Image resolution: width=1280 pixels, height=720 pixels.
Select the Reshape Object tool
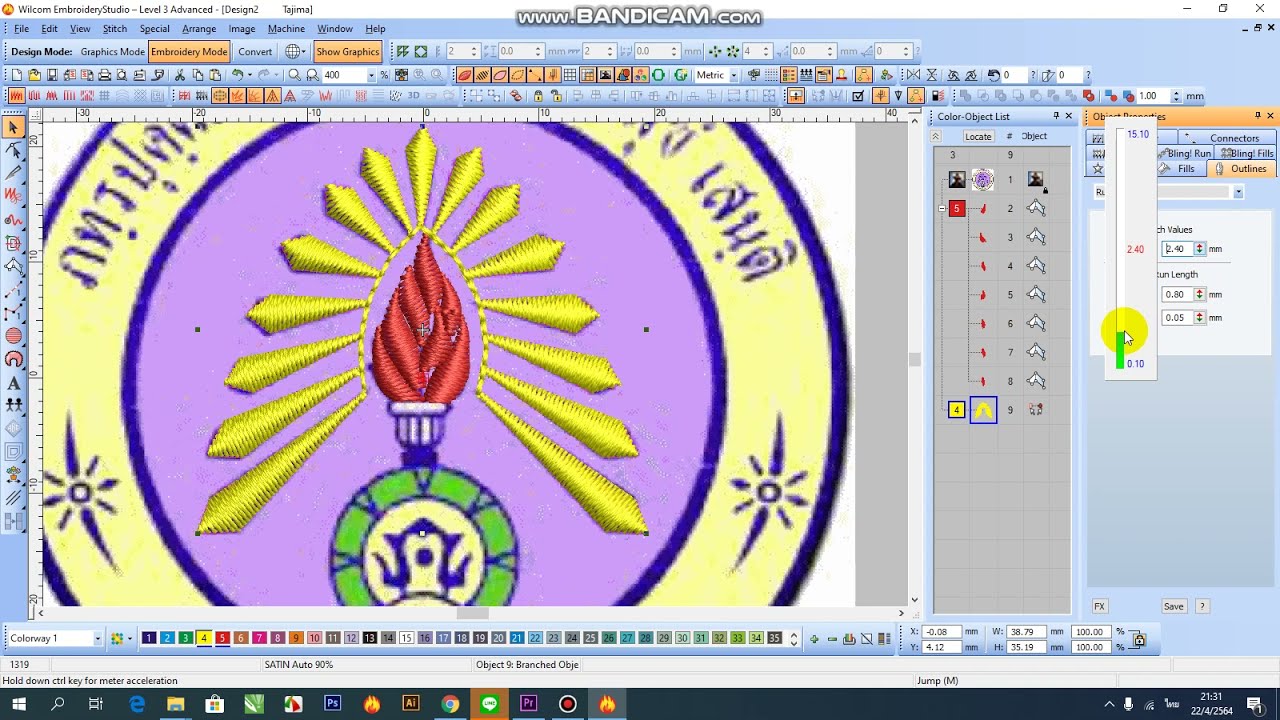(14, 150)
